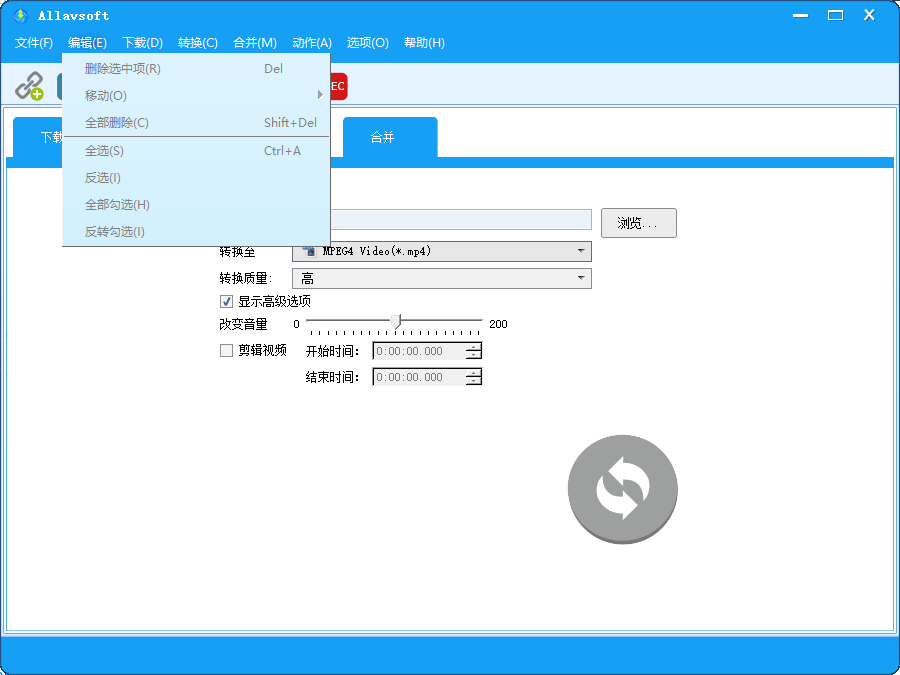Click the 结束时间 down stepper arrow

(x=474, y=381)
